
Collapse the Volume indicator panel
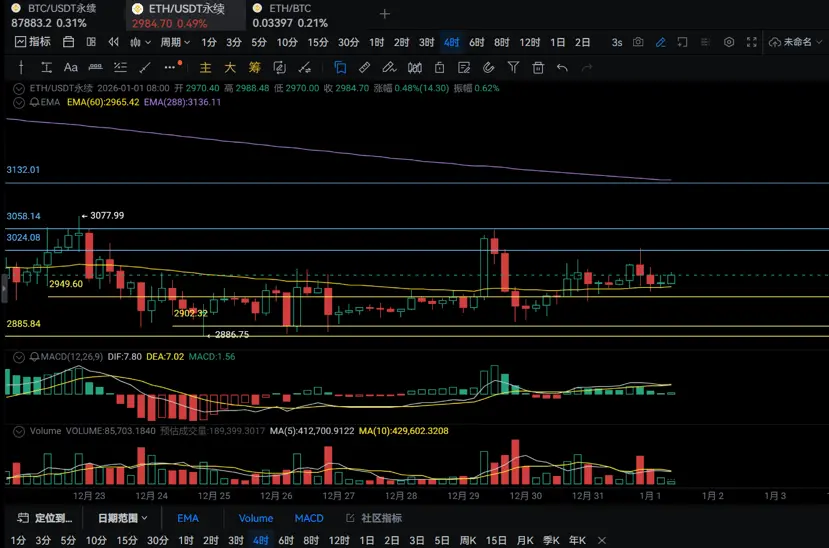19,431
